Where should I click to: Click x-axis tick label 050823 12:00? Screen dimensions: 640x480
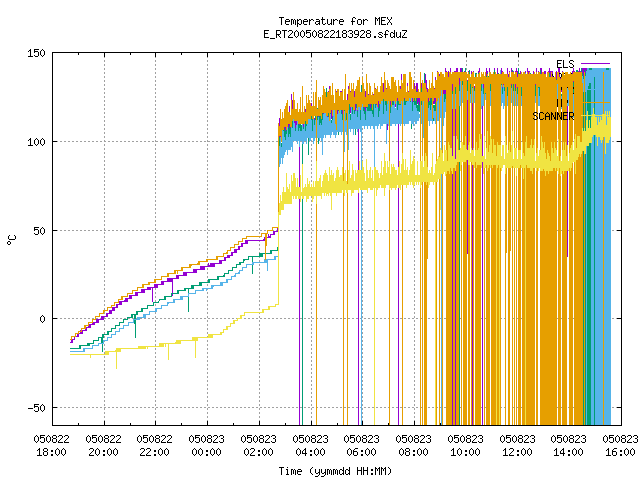point(518,446)
